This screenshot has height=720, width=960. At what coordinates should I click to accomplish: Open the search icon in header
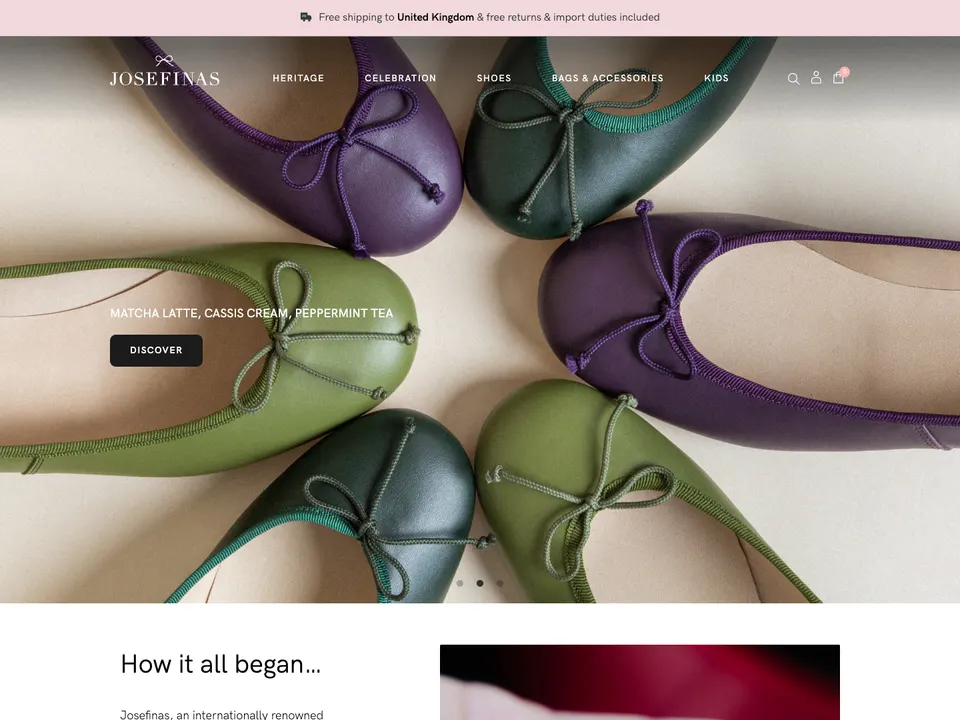tap(793, 78)
